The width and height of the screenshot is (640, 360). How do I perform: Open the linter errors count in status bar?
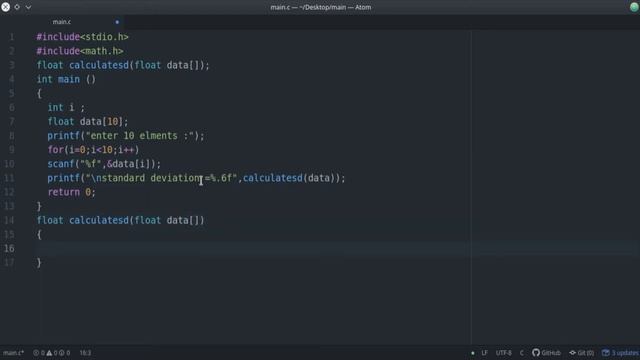coord(39,353)
